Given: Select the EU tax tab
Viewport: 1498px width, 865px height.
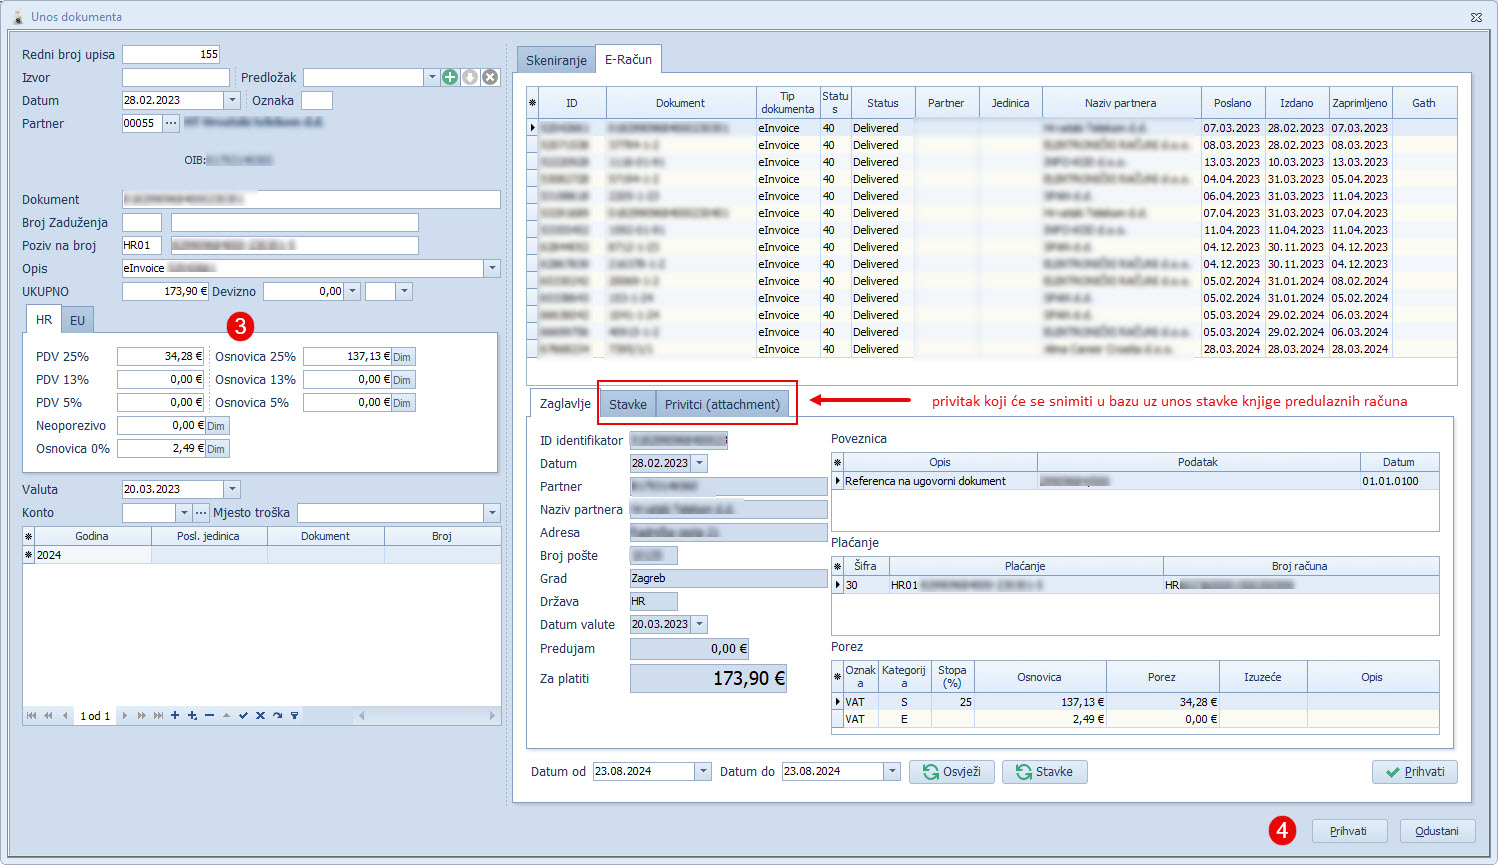Looking at the screenshot, I should tap(77, 320).
